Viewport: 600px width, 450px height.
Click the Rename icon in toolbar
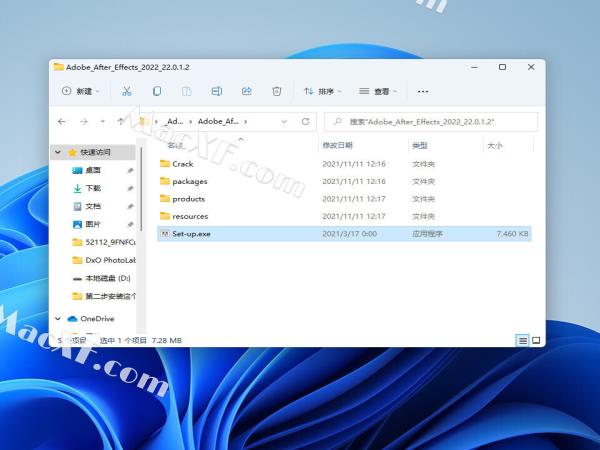216,91
